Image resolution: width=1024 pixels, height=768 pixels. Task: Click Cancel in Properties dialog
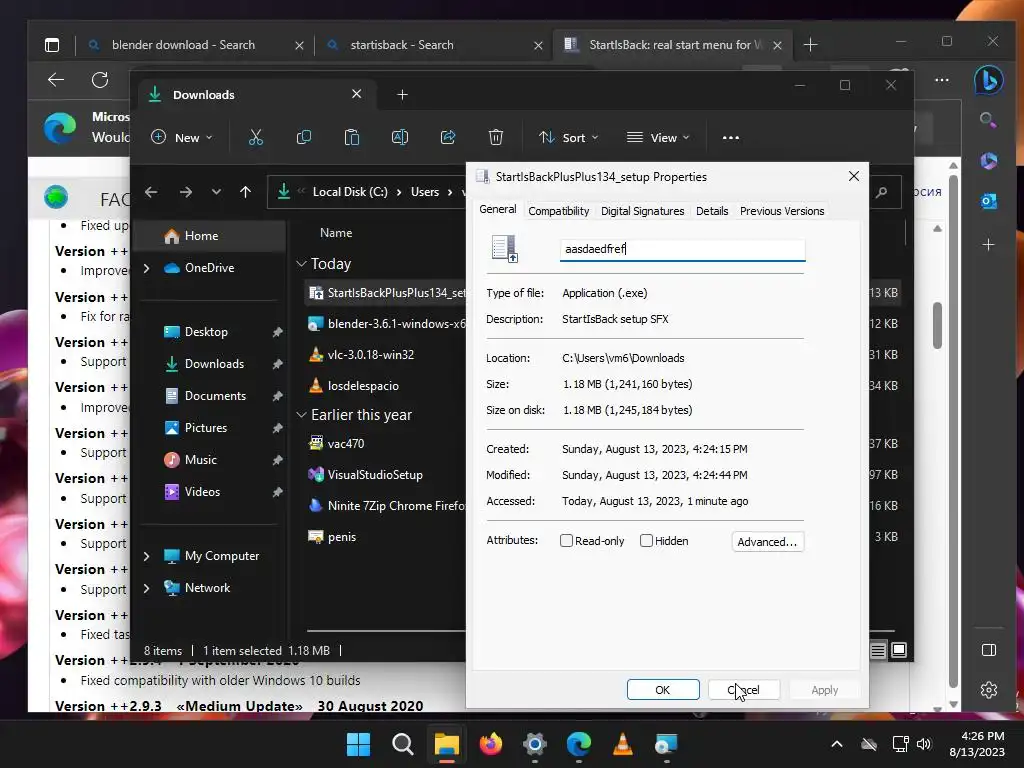tap(744, 690)
